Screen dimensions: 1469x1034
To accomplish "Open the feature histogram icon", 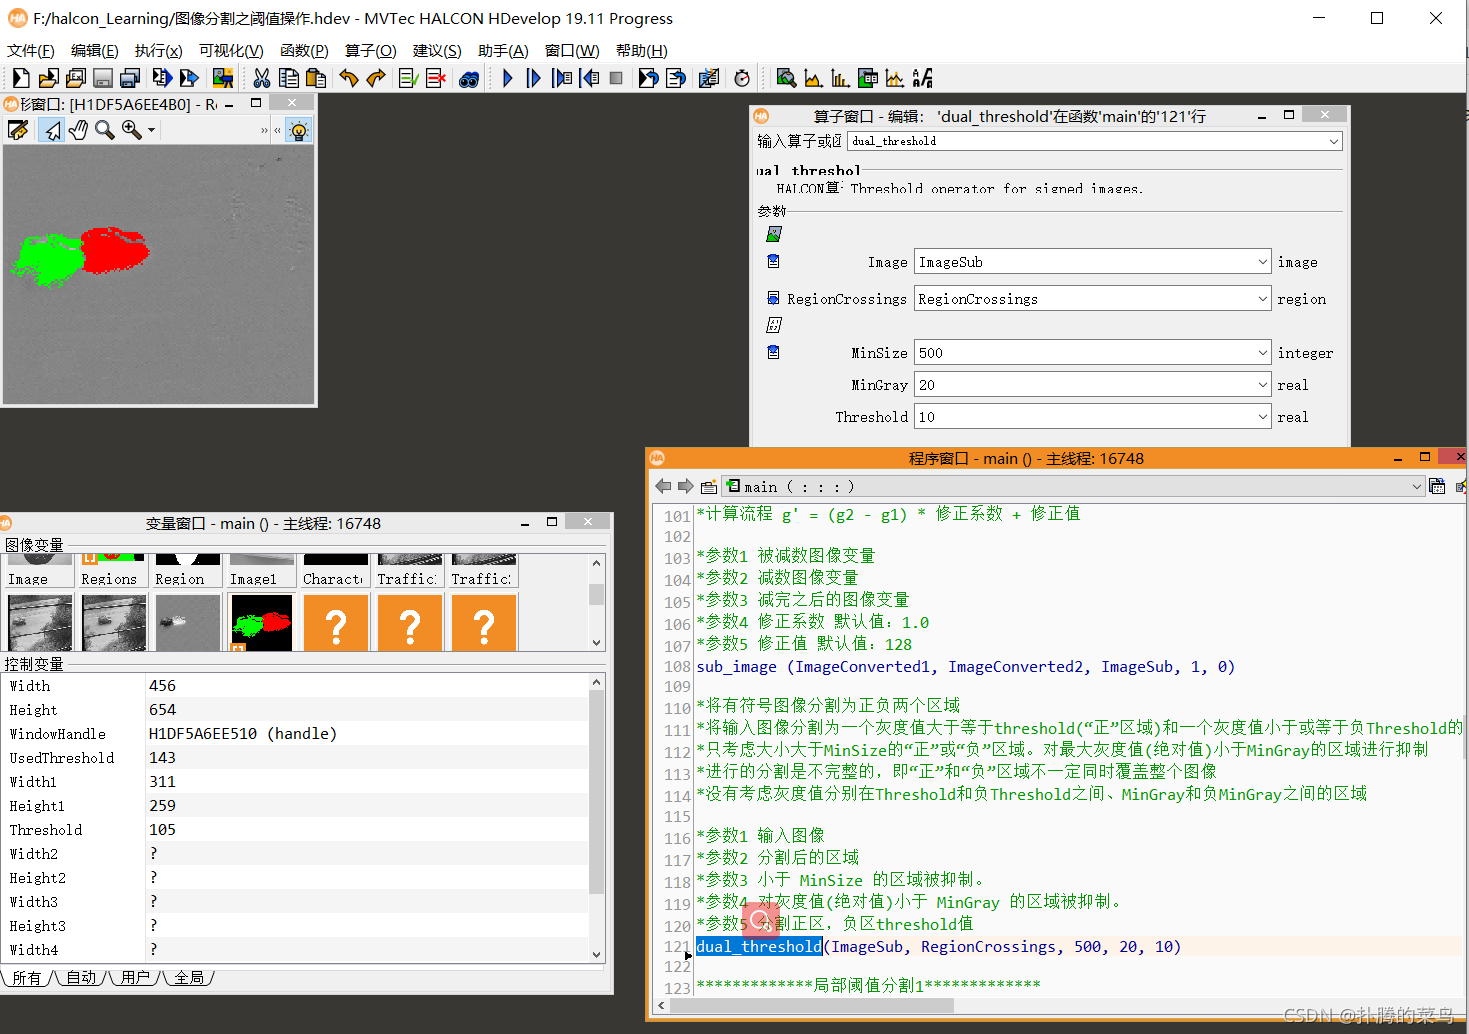I will 840,78.
